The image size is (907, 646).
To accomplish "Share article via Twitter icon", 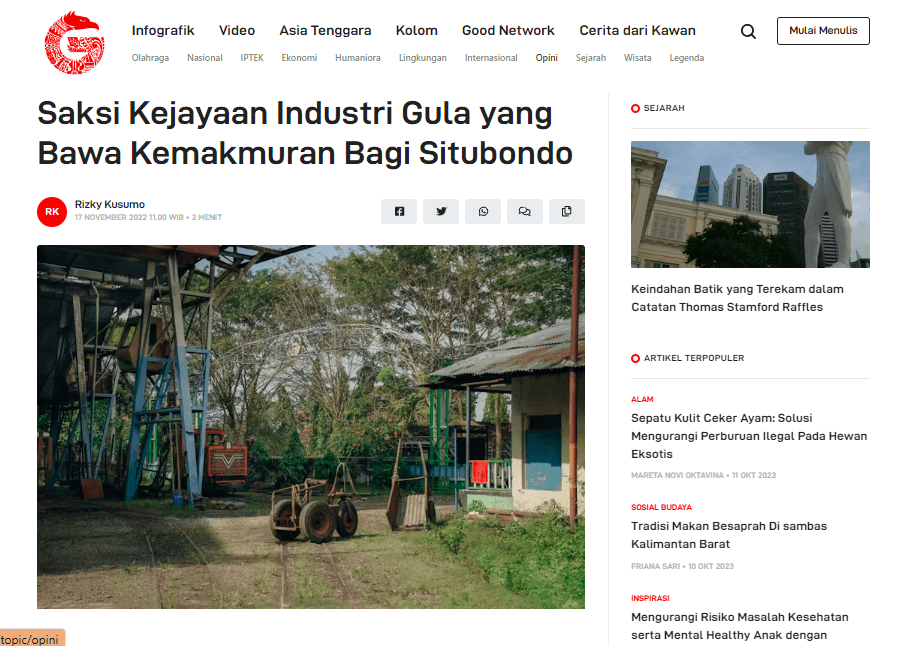I will coord(441,211).
